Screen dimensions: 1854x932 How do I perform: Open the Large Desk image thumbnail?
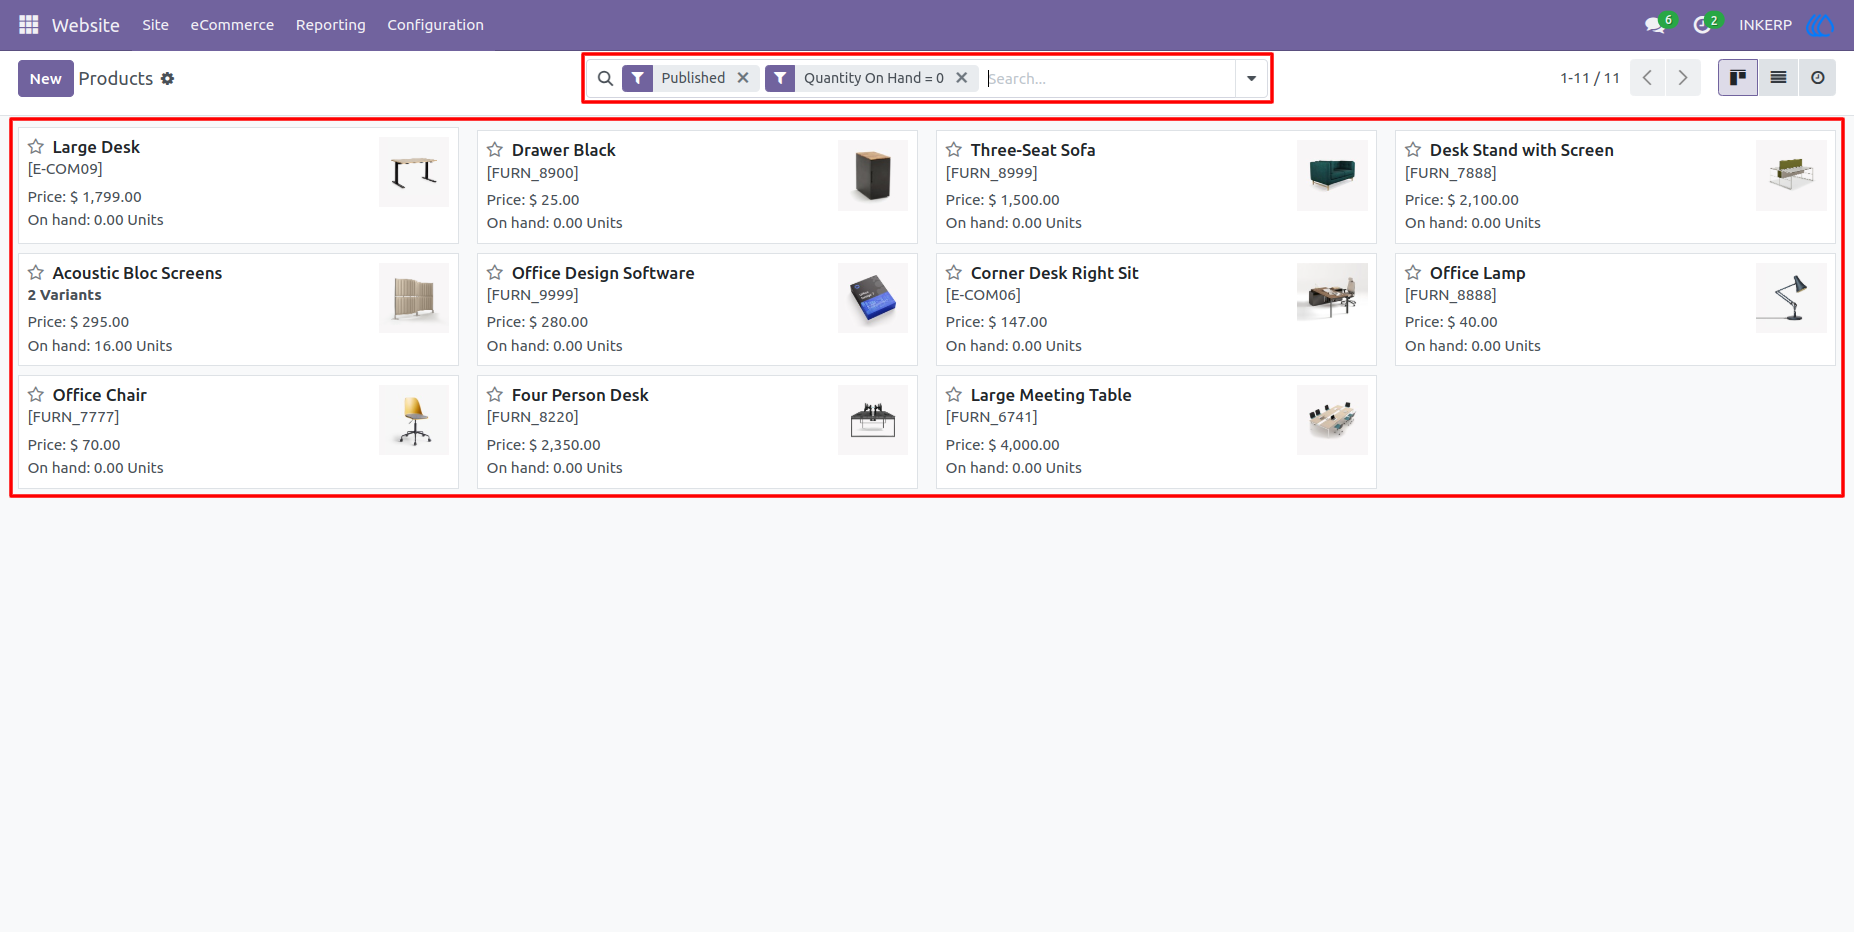coord(414,172)
